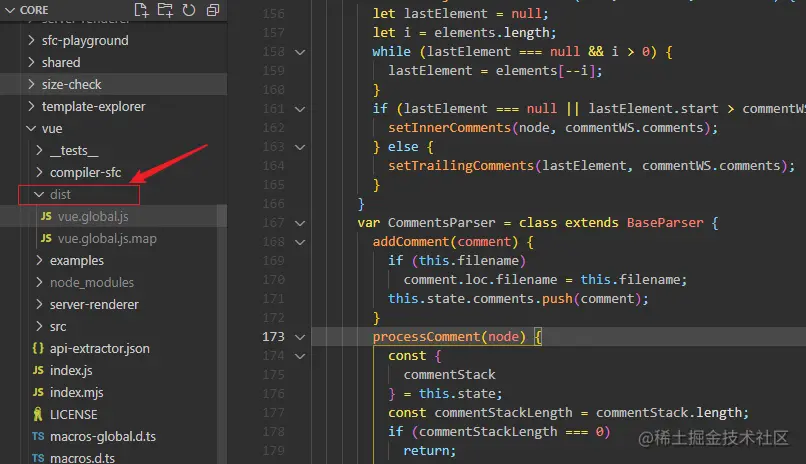This screenshot has height=464, width=806.
Task: Expand the size-check folder chevron
Action: (31, 84)
